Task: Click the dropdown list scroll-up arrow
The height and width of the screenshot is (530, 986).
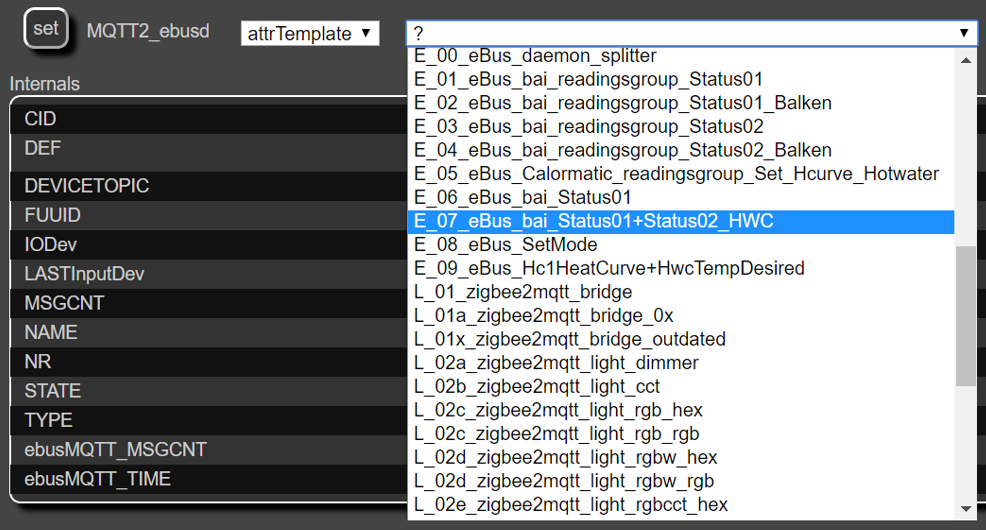Action: click(966, 60)
